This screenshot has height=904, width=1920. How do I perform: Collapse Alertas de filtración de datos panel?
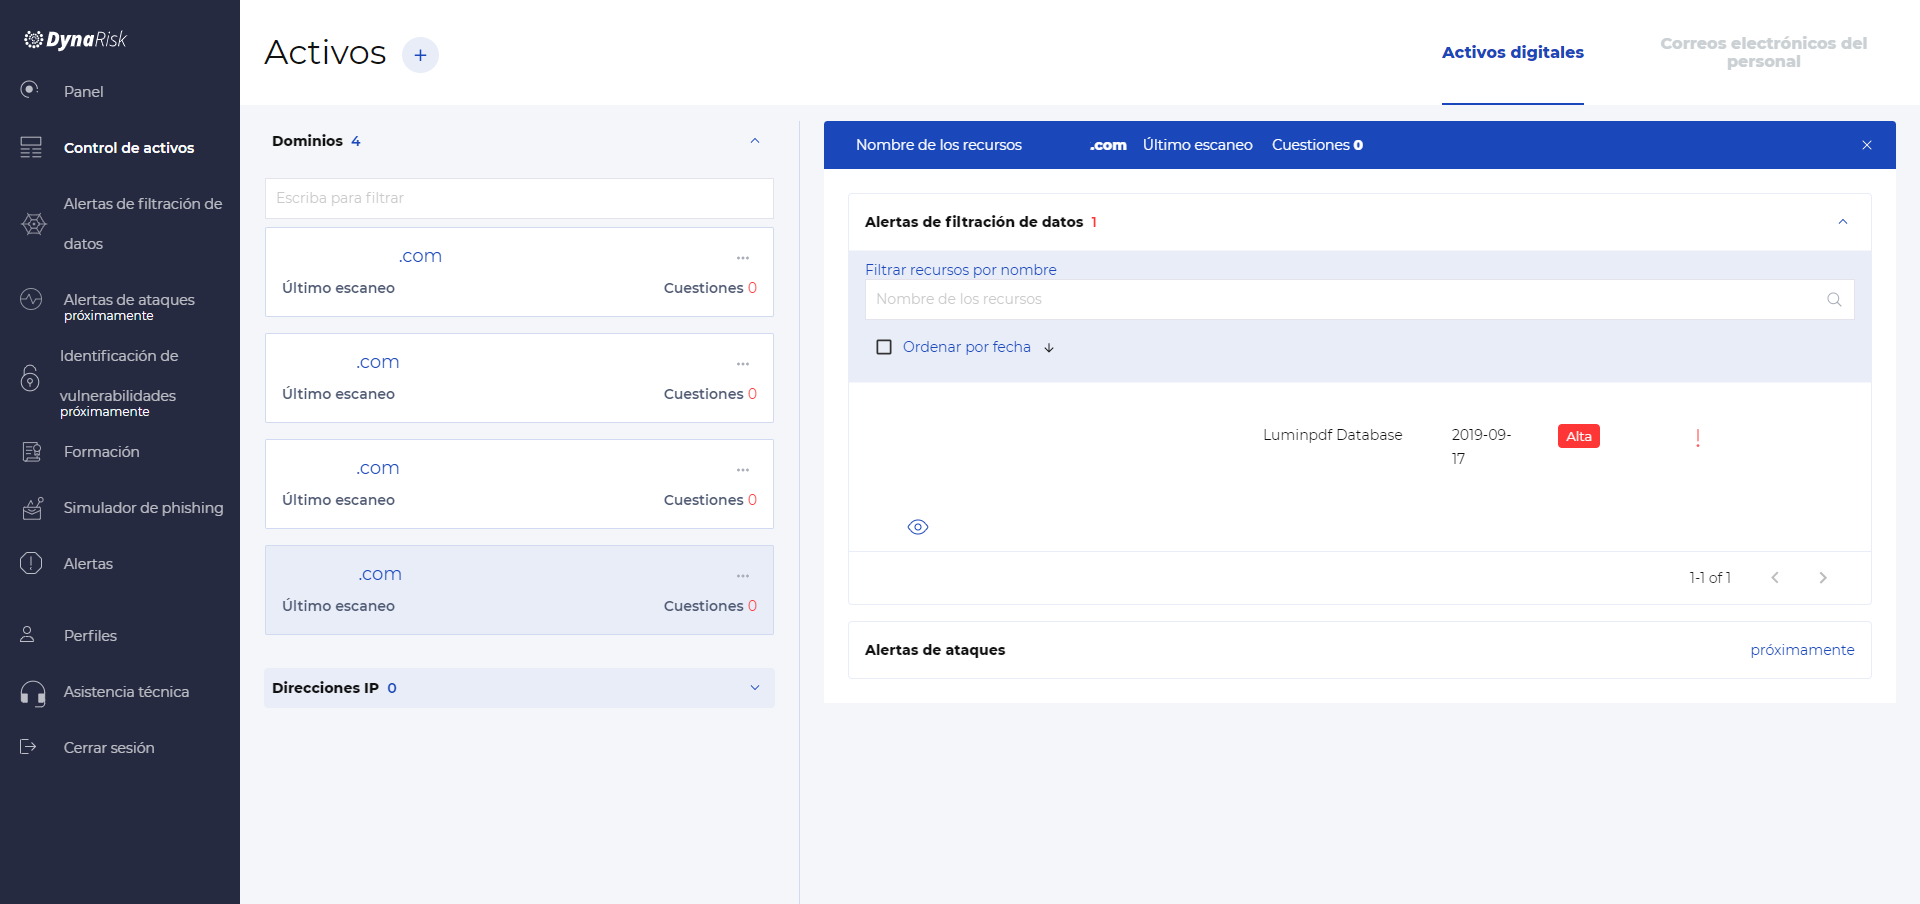(1843, 222)
